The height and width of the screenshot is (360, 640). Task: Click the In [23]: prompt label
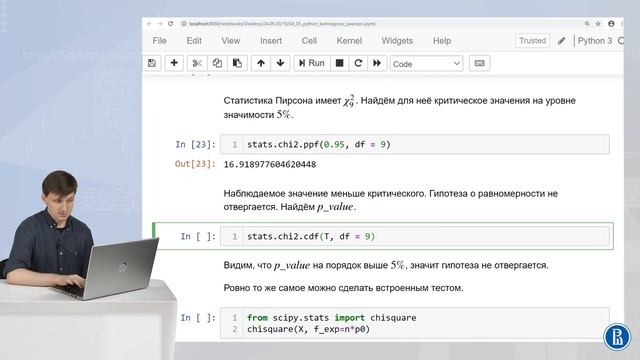pyautogui.click(x=196, y=144)
